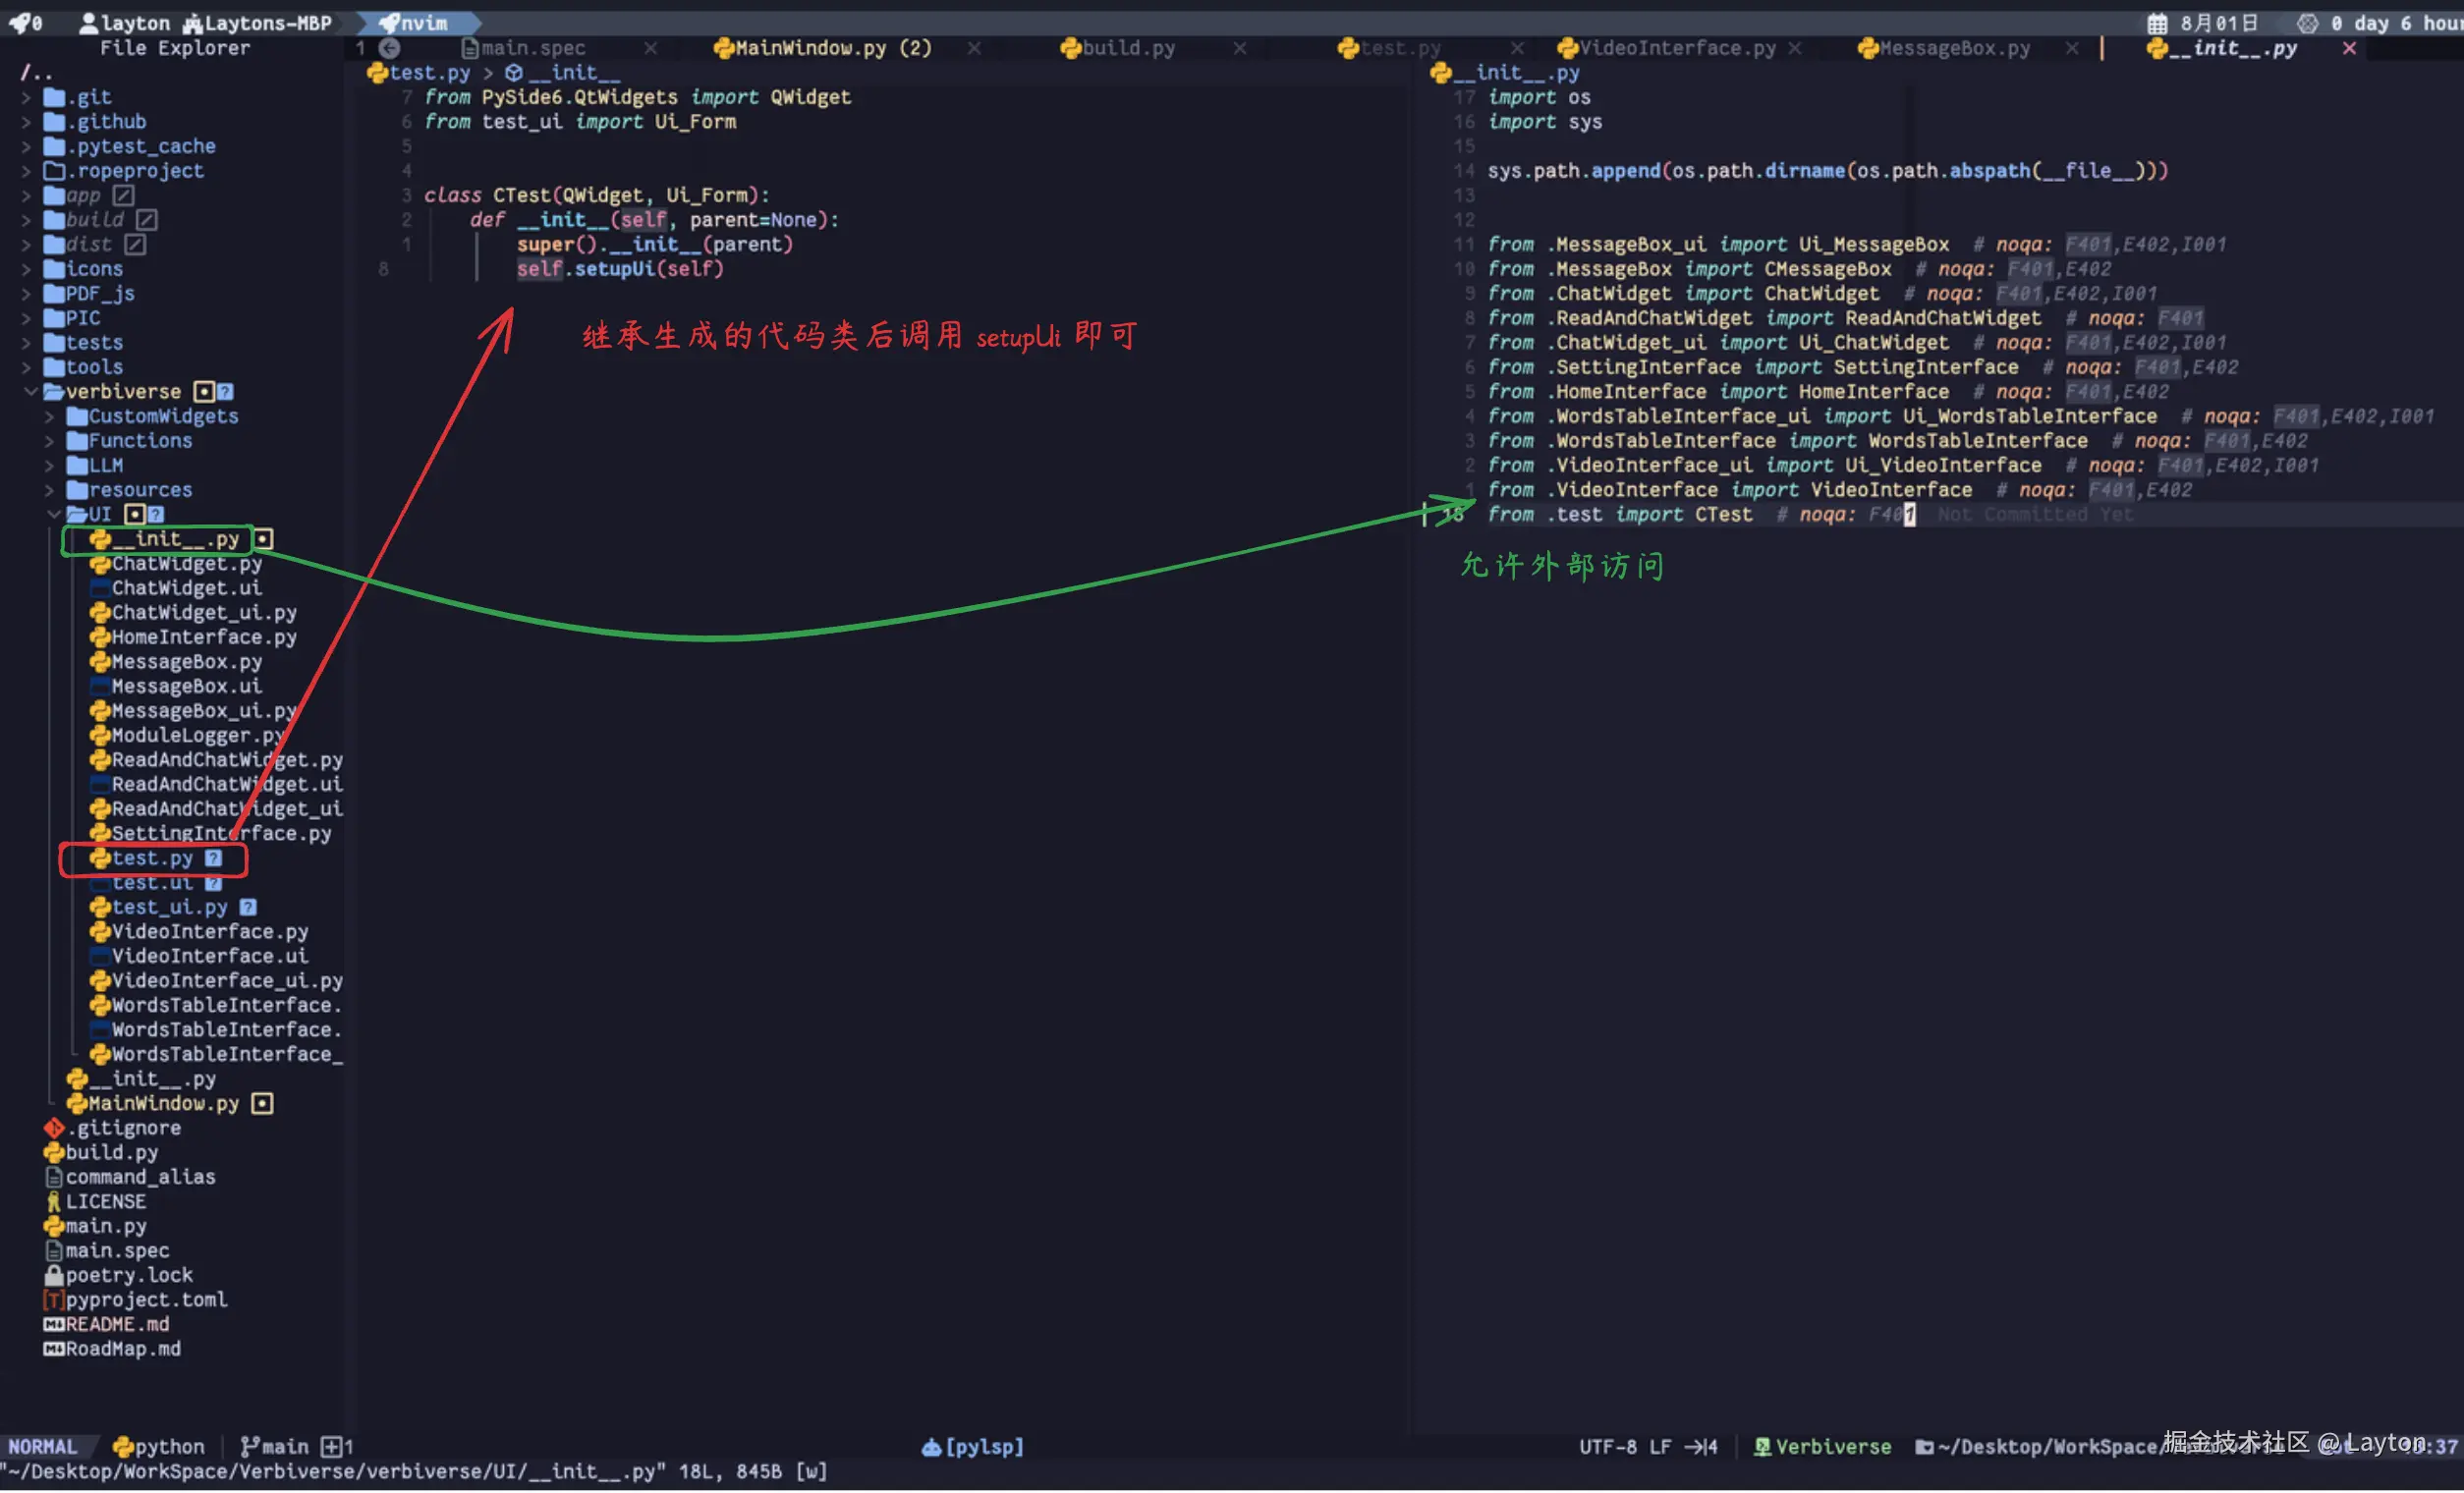Click the calendar icon in top bar
The width and height of the screenshot is (2464, 1493).
tap(2157, 23)
